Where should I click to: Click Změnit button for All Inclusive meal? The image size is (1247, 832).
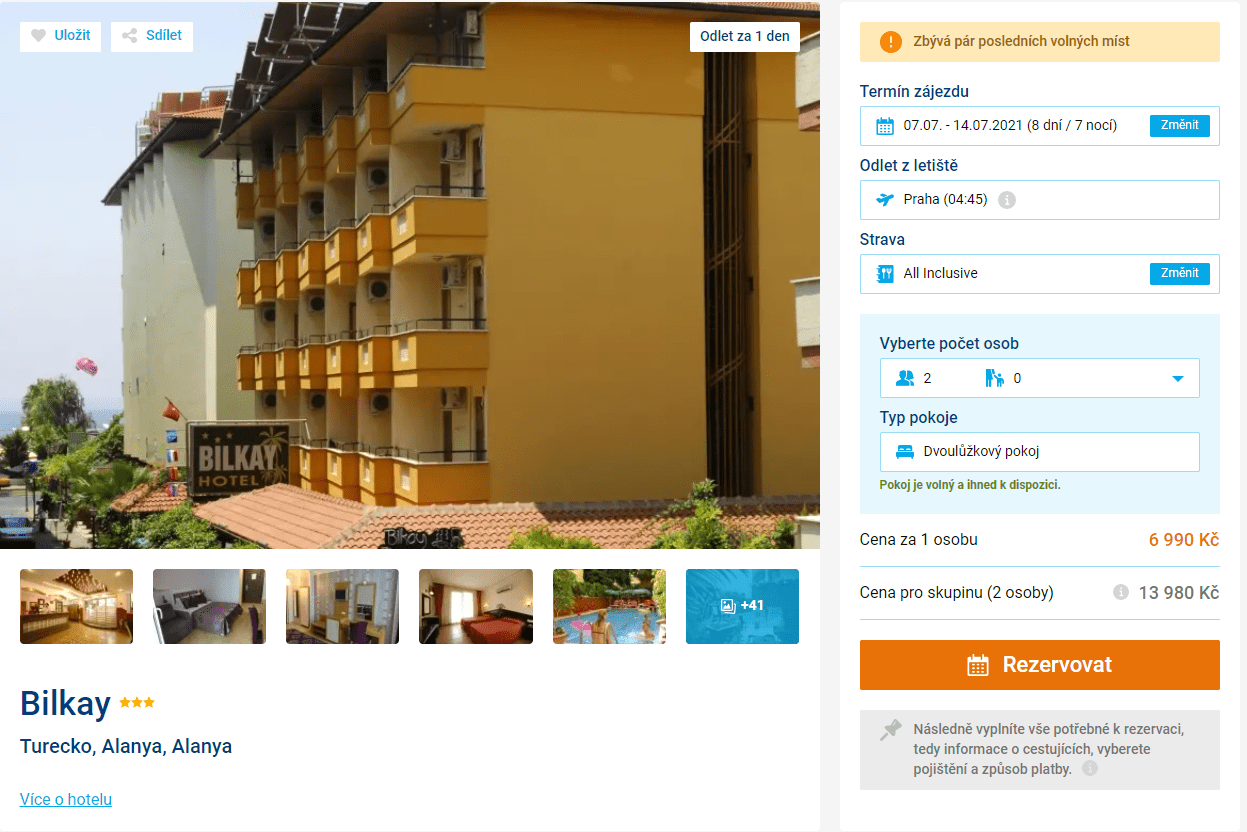click(x=1180, y=273)
